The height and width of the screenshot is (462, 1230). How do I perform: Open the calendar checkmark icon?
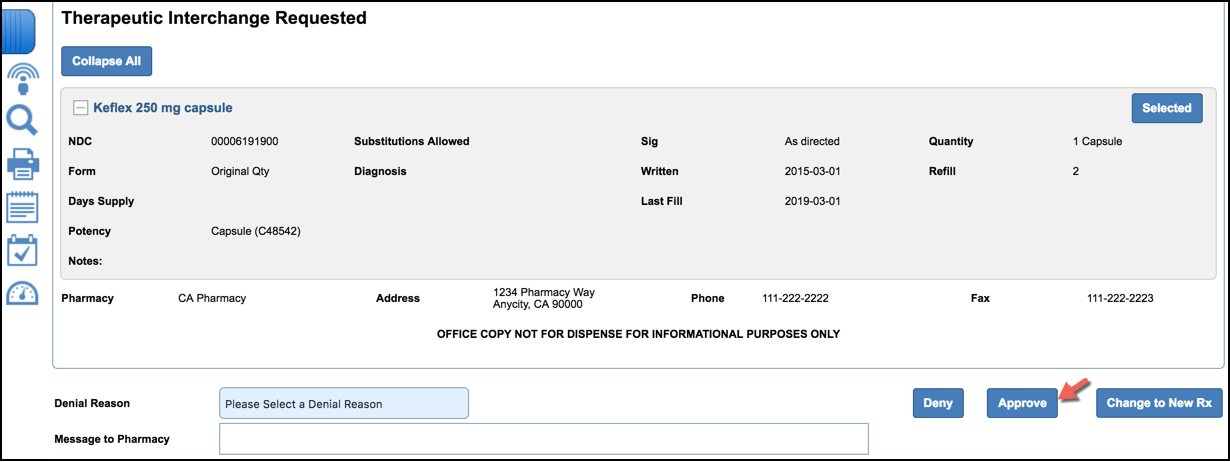point(22,250)
